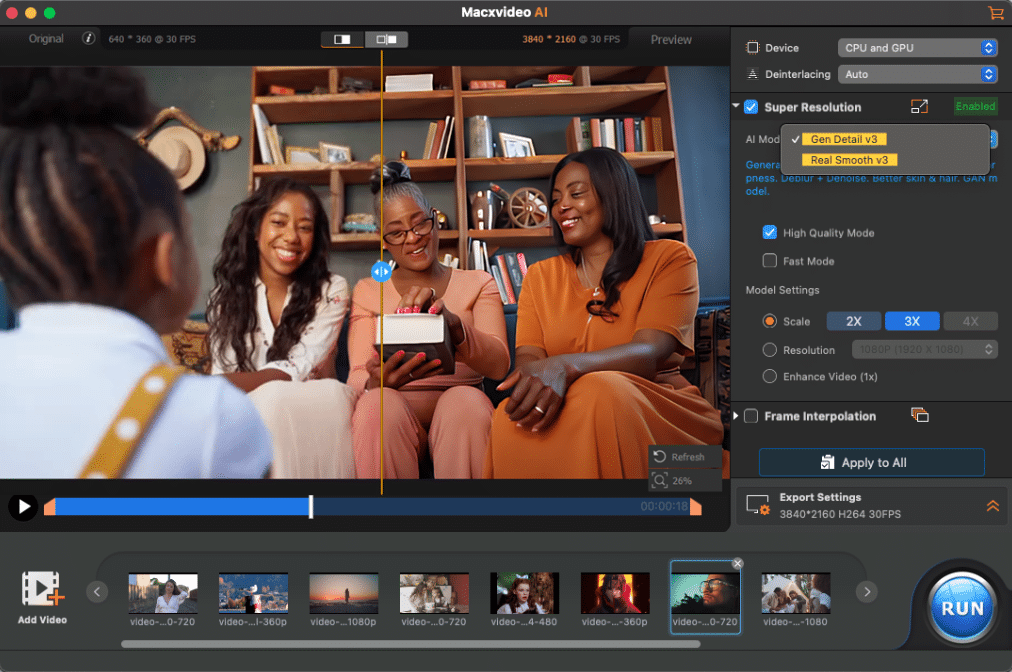1012x672 pixels.
Task: Click the trim start marker
Action: pos(49,507)
